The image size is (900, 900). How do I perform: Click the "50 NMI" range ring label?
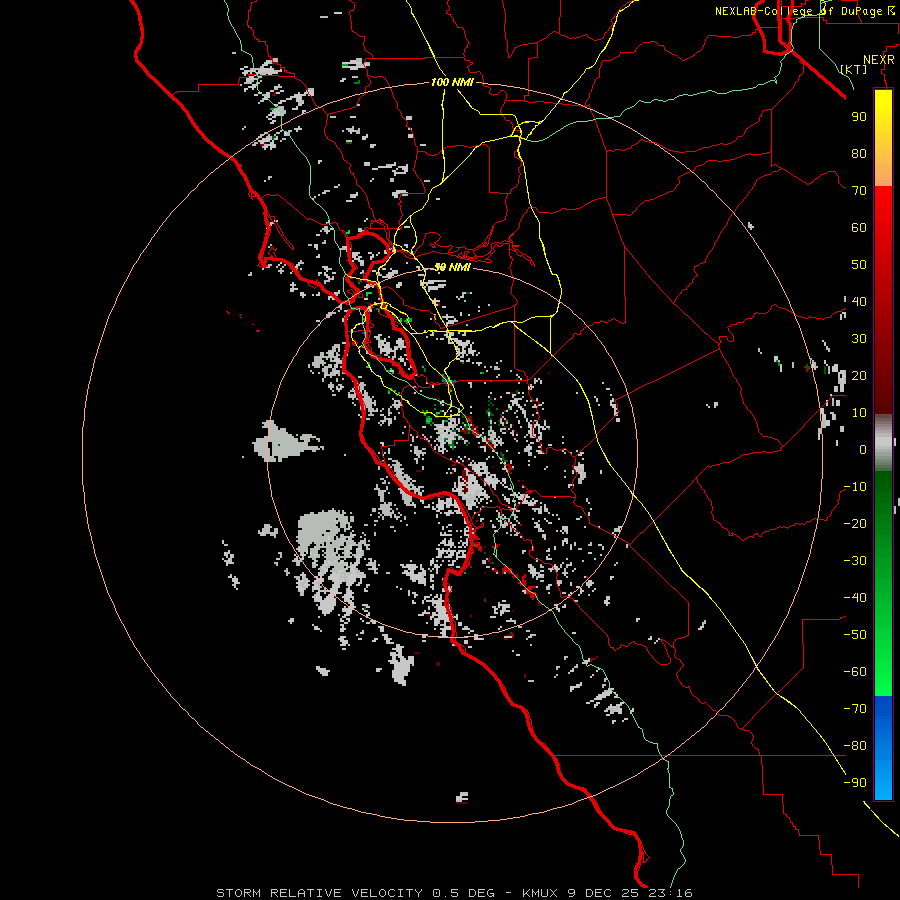click(452, 267)
